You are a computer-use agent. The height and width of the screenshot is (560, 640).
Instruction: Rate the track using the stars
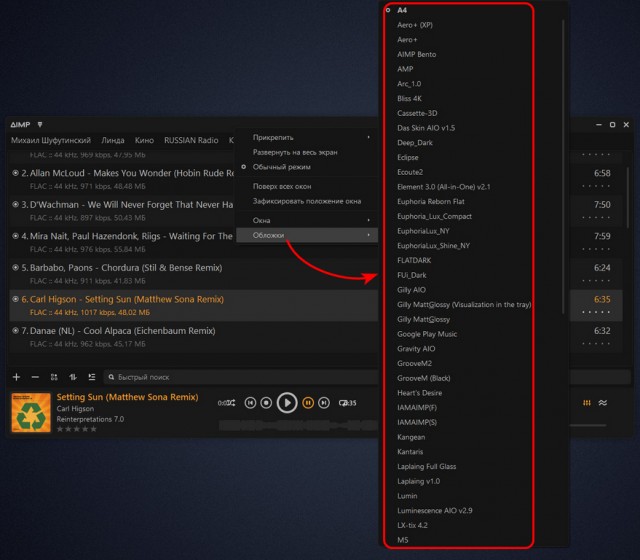[76, 429]
